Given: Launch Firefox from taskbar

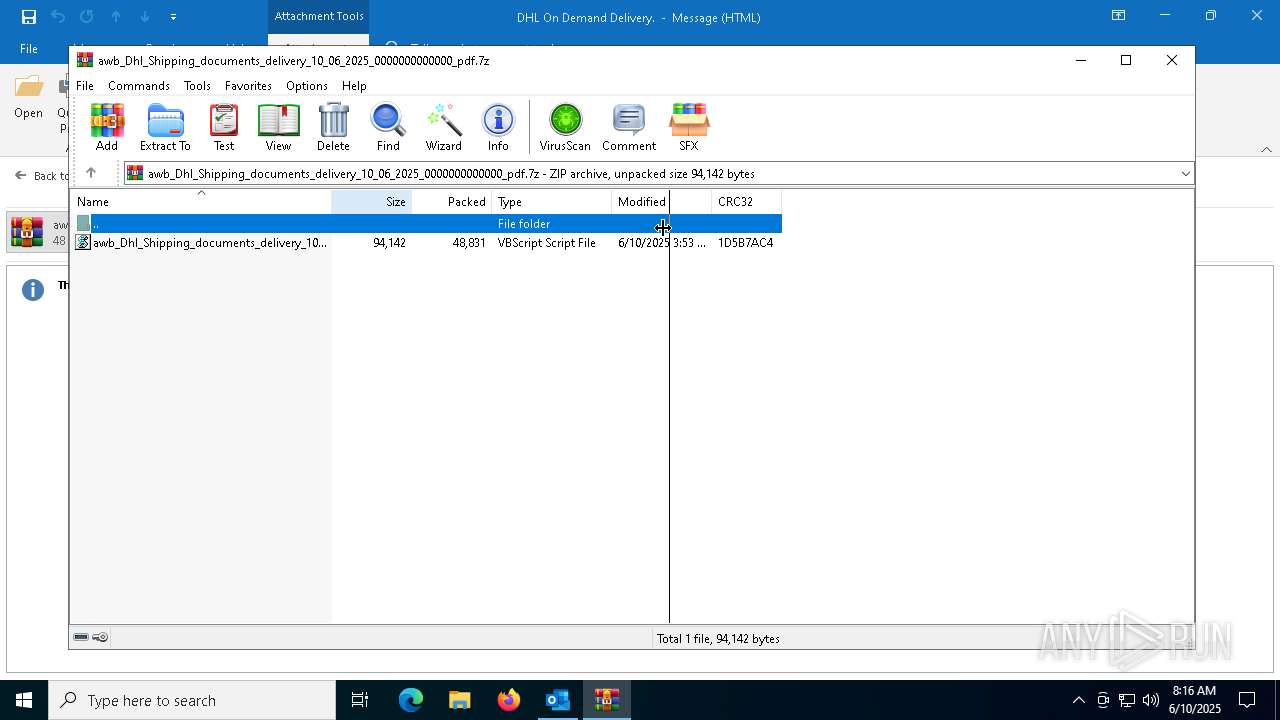Looking at the screenshot, I should (509, 700).
